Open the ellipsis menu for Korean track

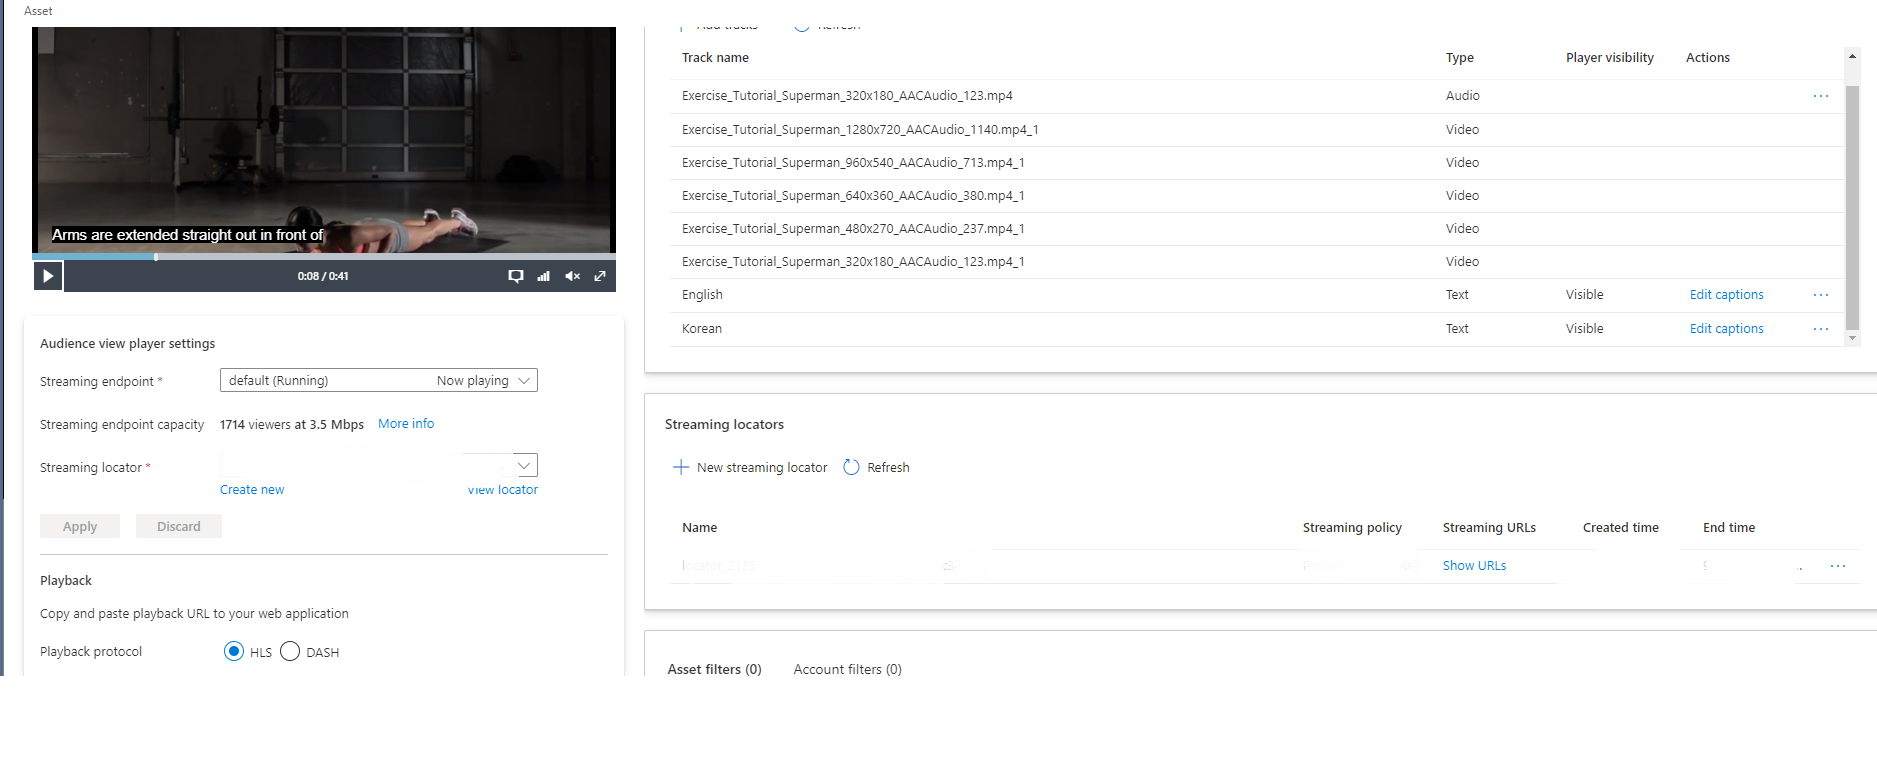tap(1820, 329)
